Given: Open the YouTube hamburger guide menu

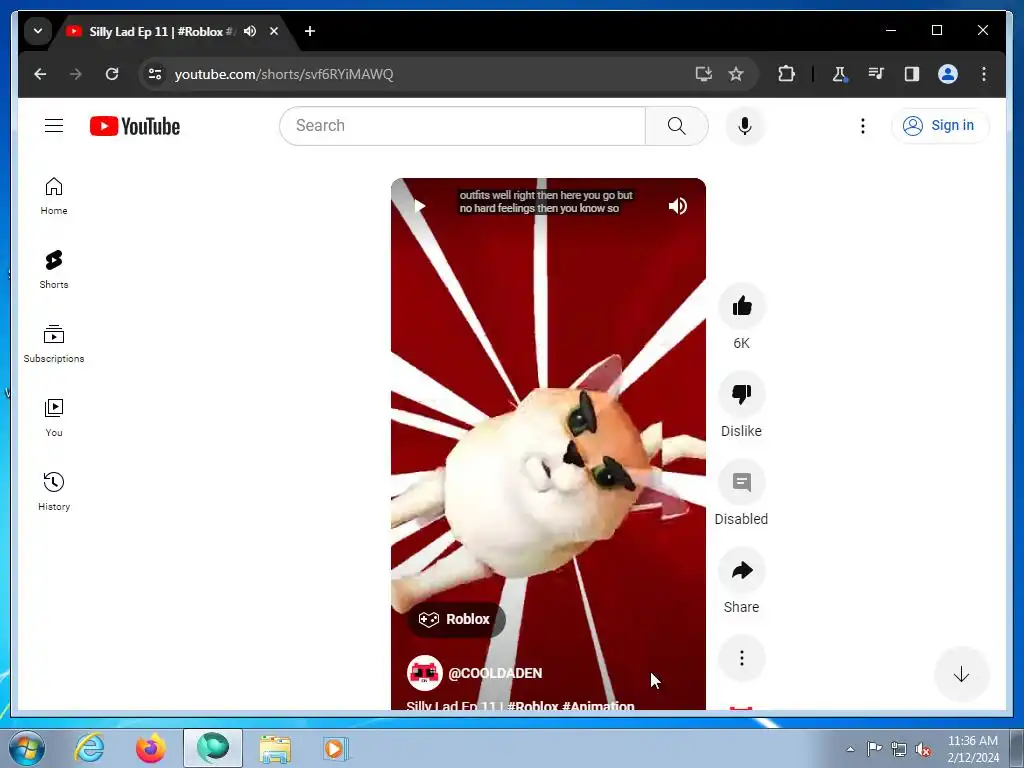Looking at the screenshot, I should [54, 125].
